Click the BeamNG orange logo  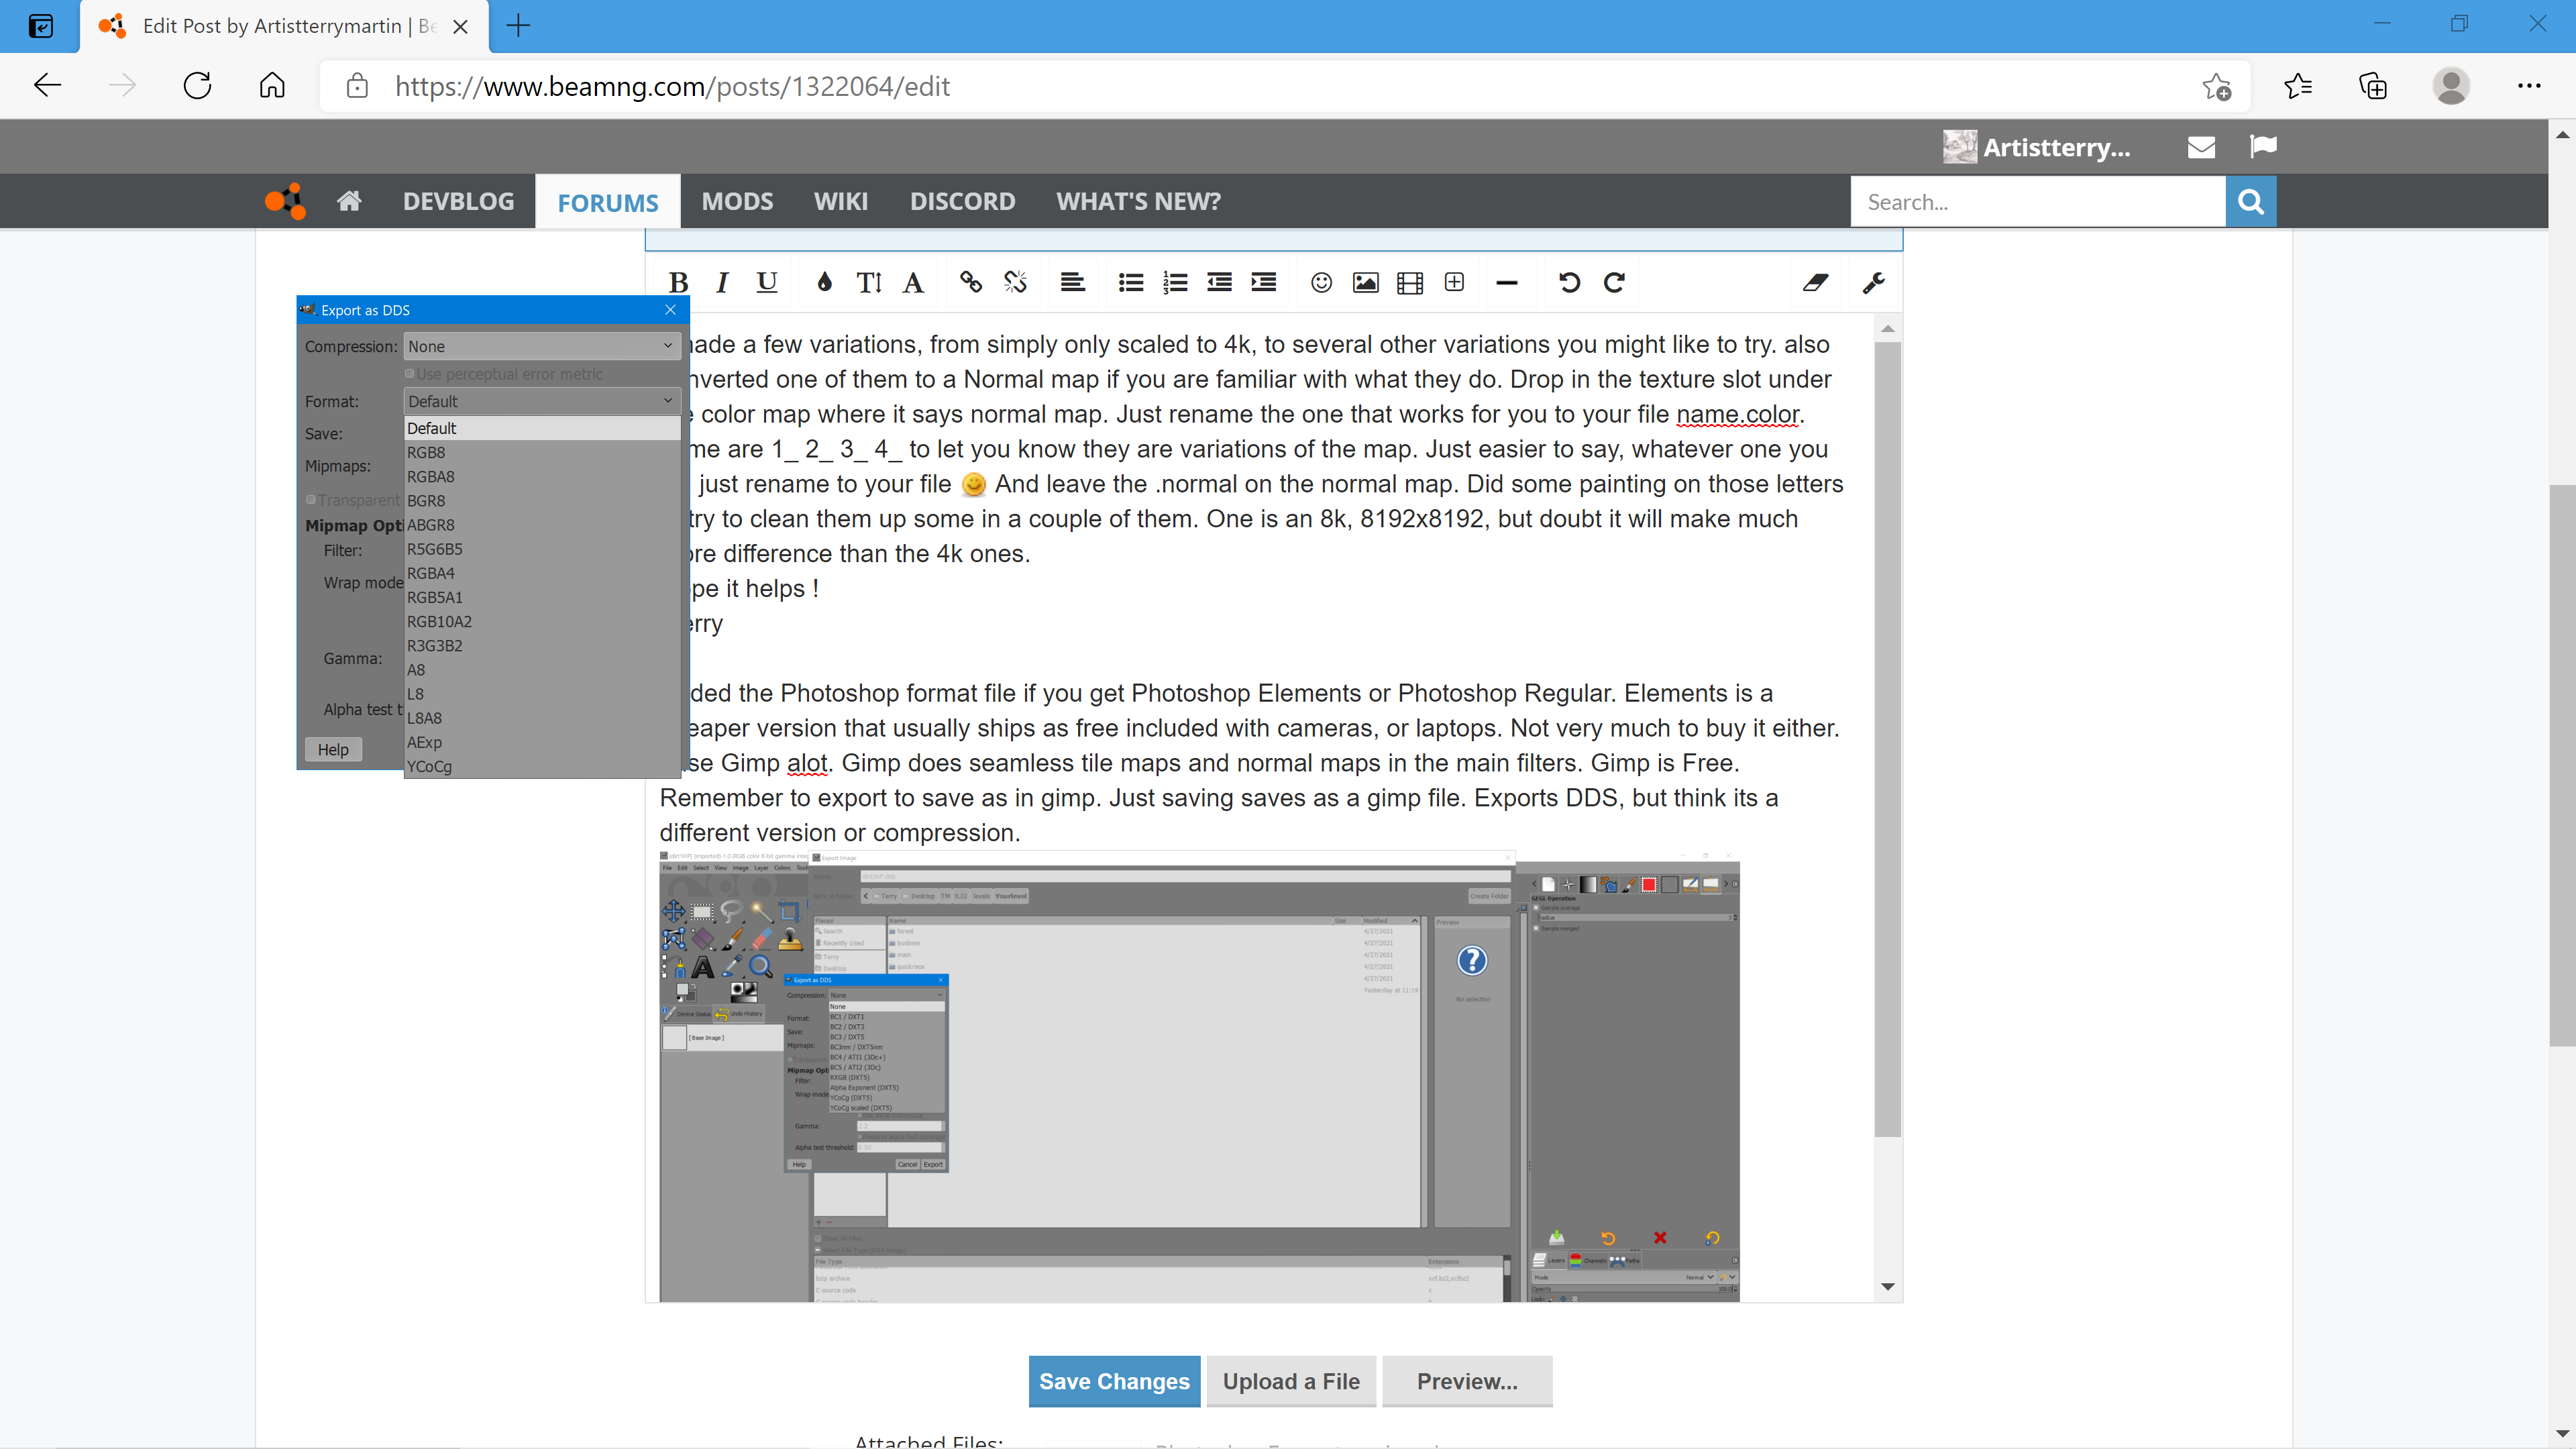point(285,201)
